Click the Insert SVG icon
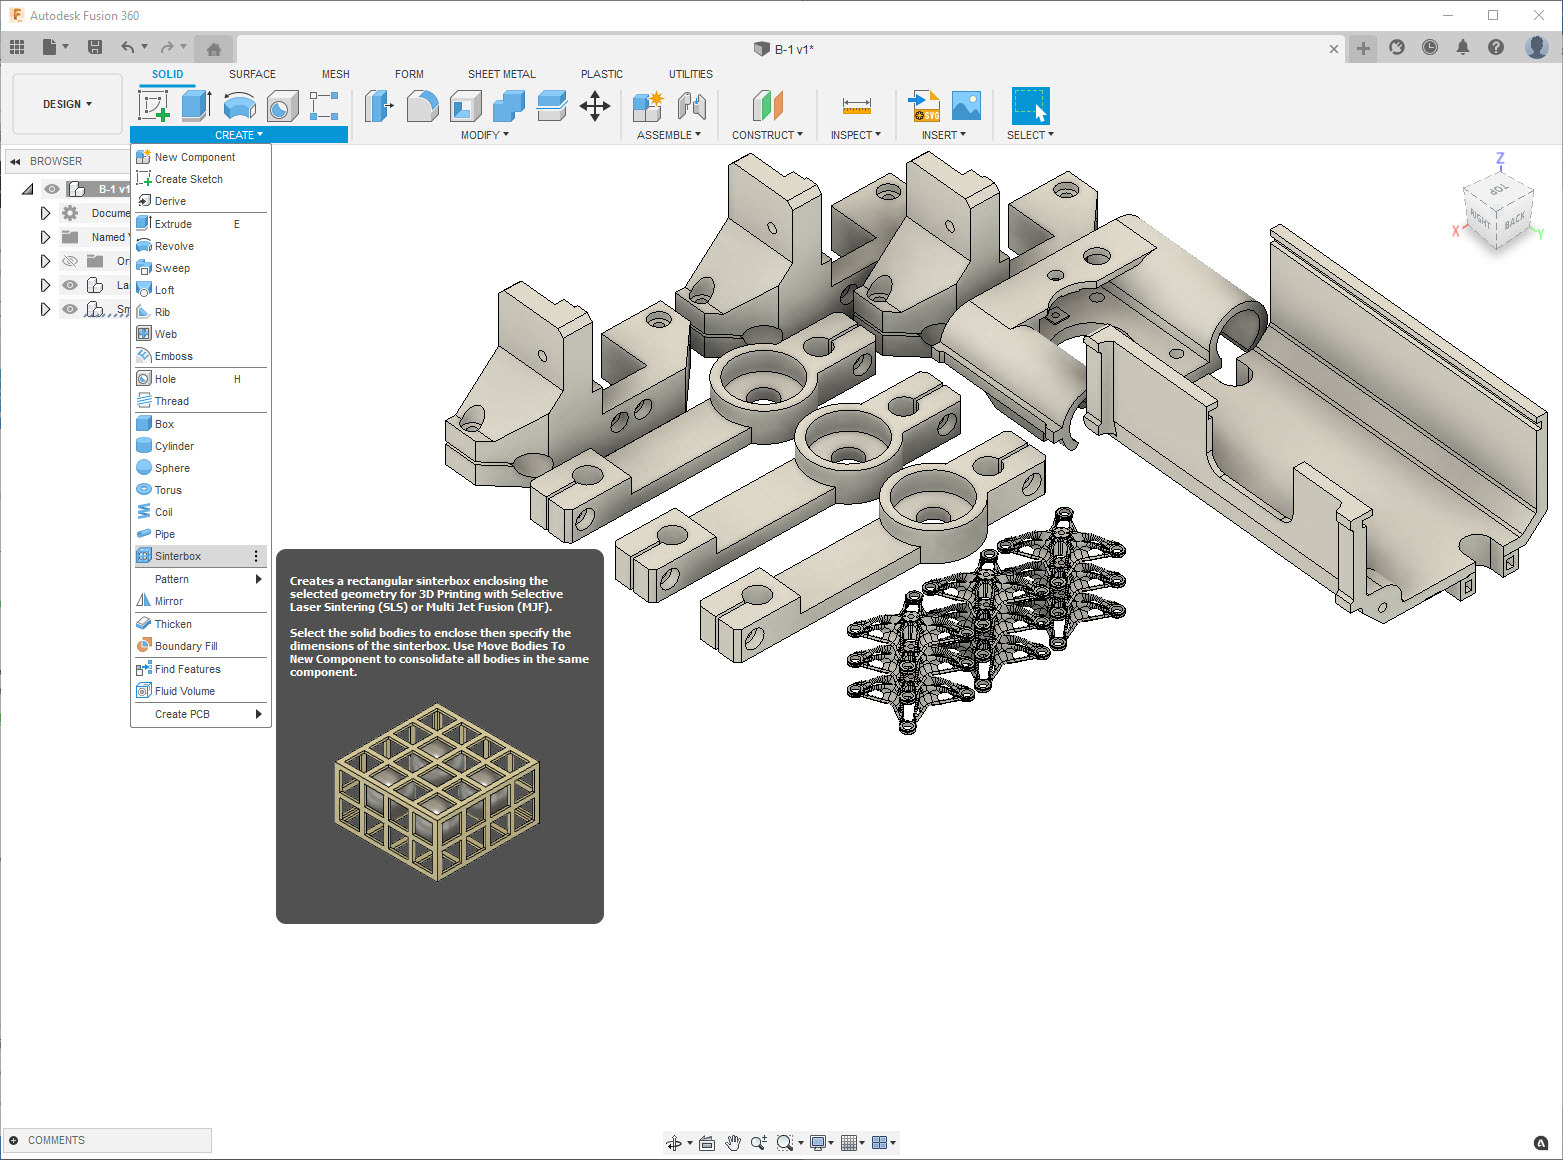The image size is (1563, 1160). pyautogui.click(x=923, y=105)
